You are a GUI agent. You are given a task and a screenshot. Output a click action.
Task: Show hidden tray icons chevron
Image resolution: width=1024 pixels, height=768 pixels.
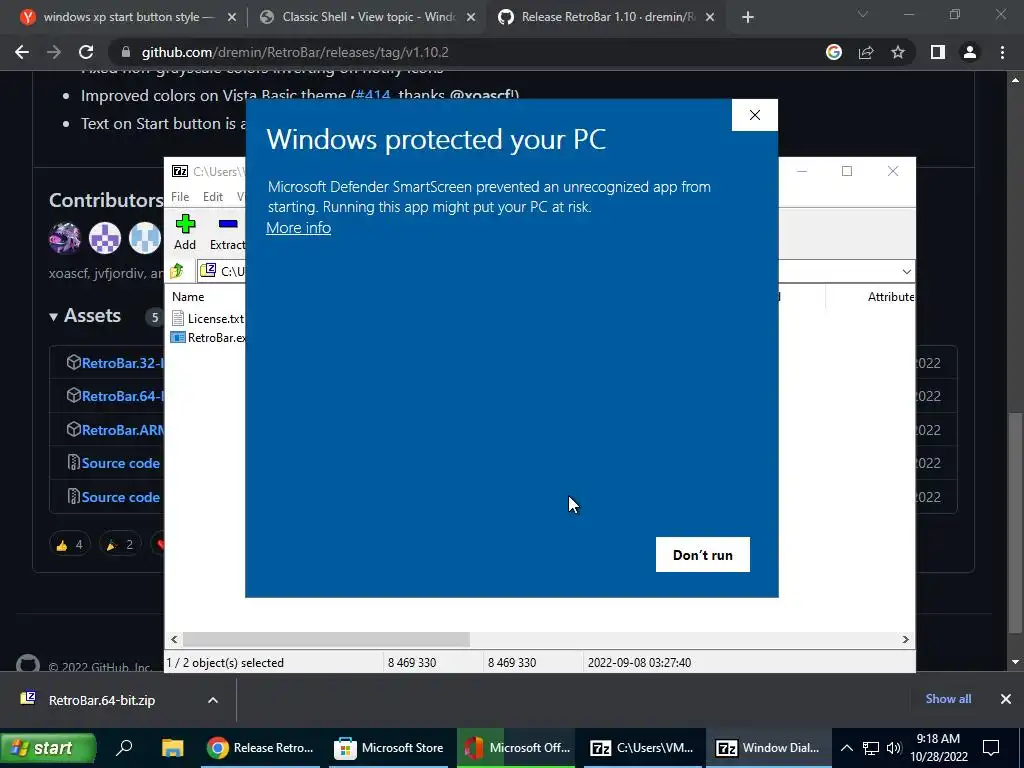pos(846,748)
